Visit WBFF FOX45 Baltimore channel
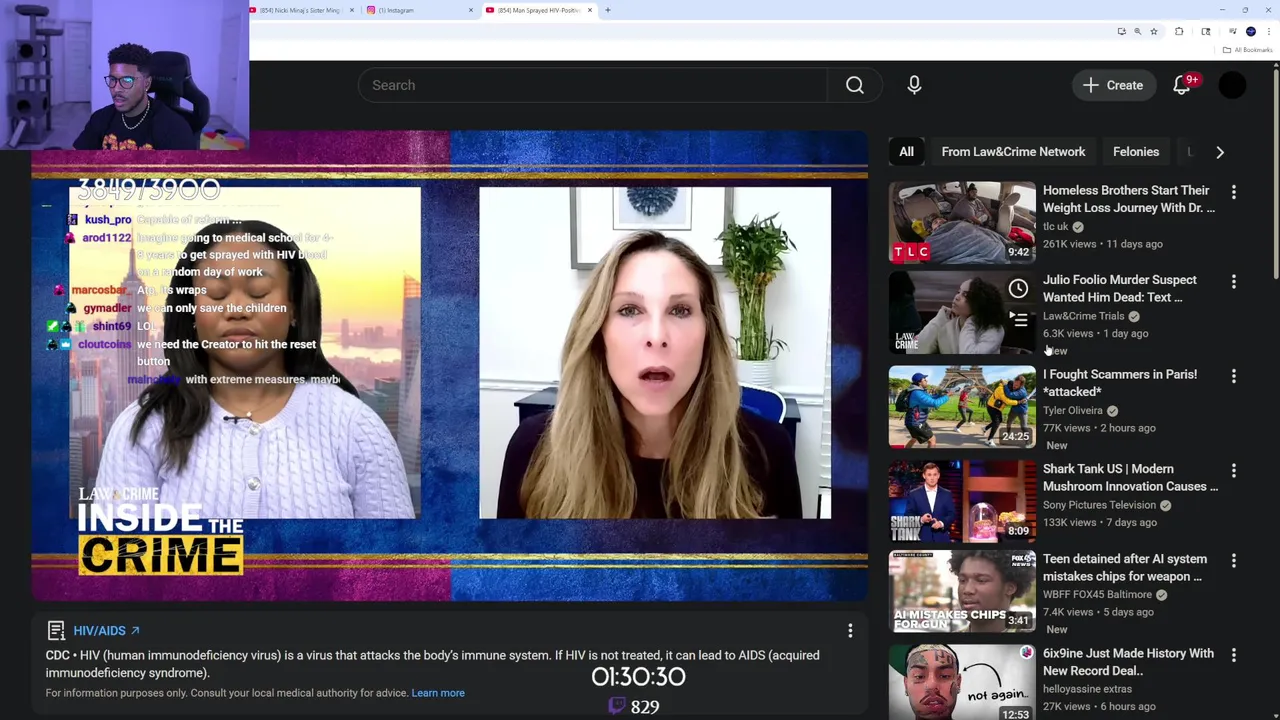 coord(1097,594)
